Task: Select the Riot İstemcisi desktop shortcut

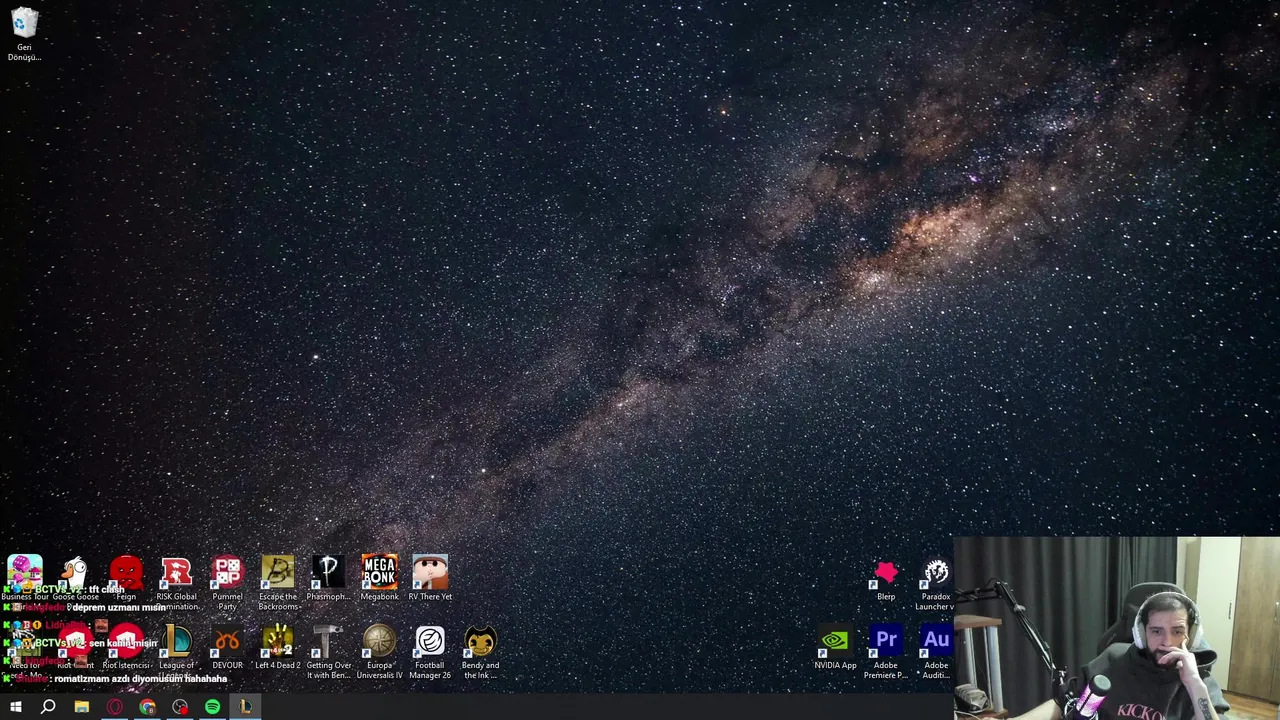Action: tap(126, 647)
